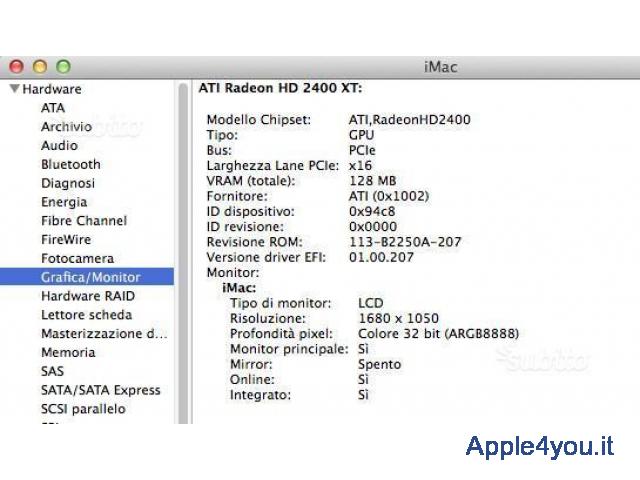Select Diagnosi in the hardware list
640x480 pixels.
click(68, 183)
